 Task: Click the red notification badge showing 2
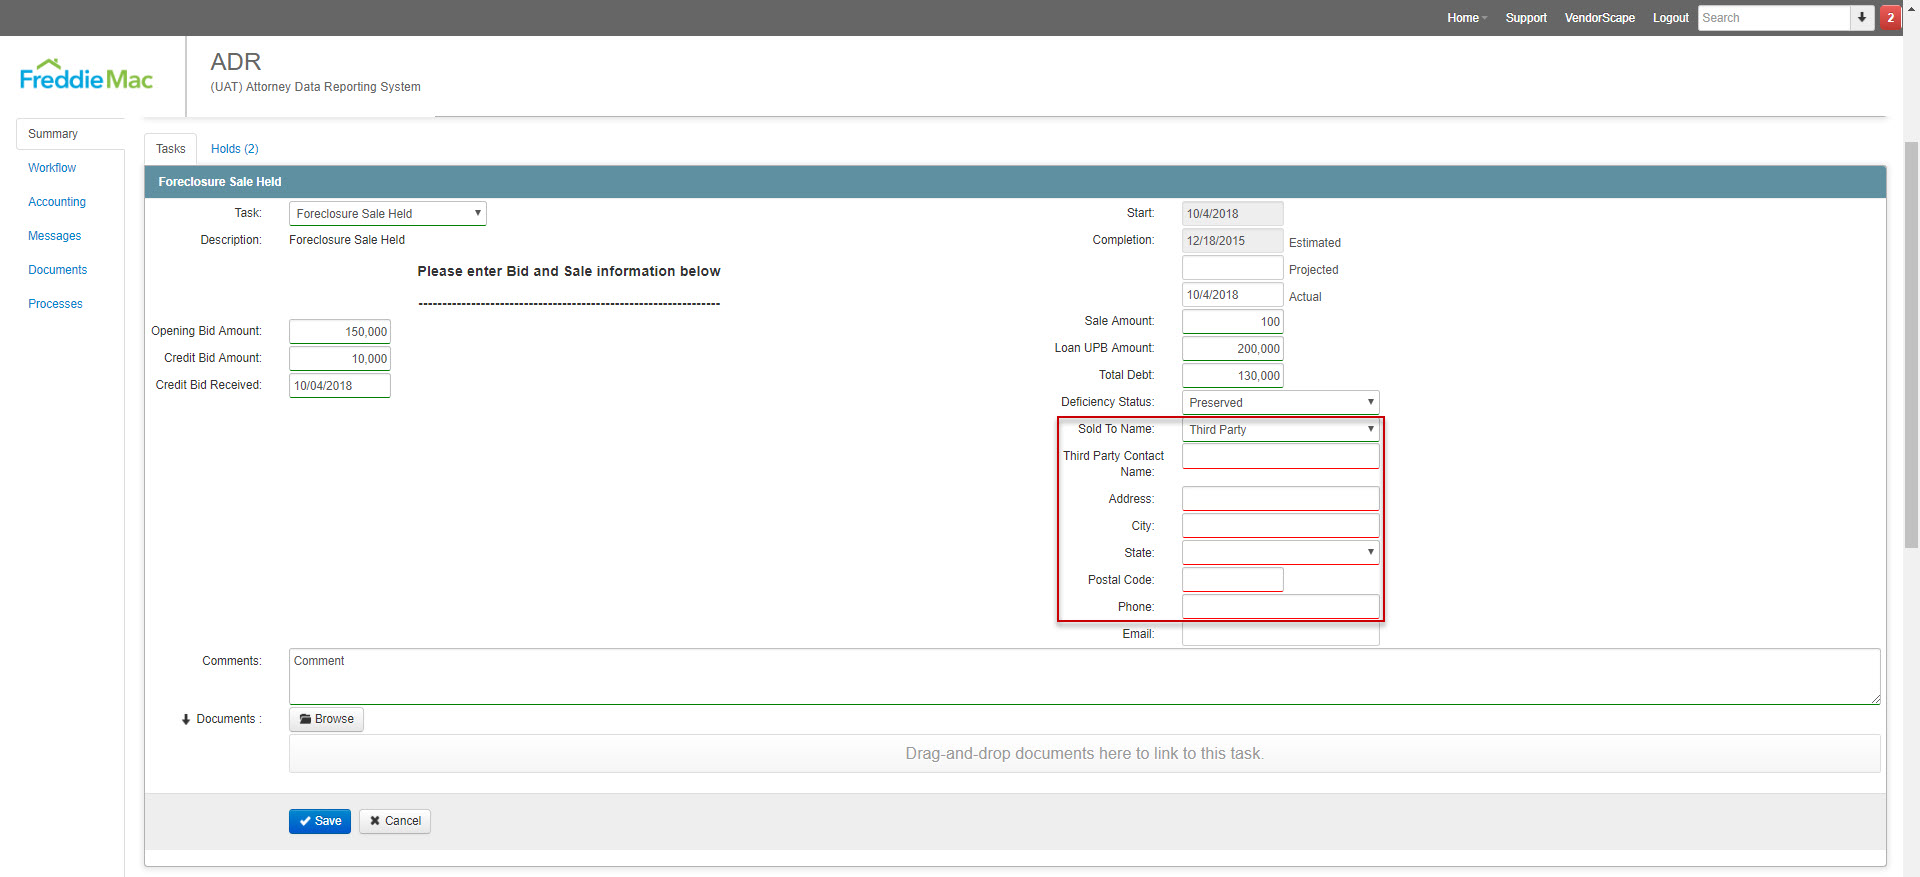tap(1890, 18)
